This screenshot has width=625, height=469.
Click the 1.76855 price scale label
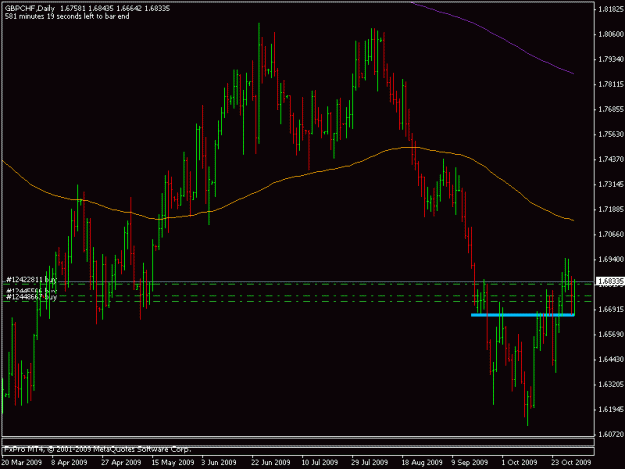[611, 109]
